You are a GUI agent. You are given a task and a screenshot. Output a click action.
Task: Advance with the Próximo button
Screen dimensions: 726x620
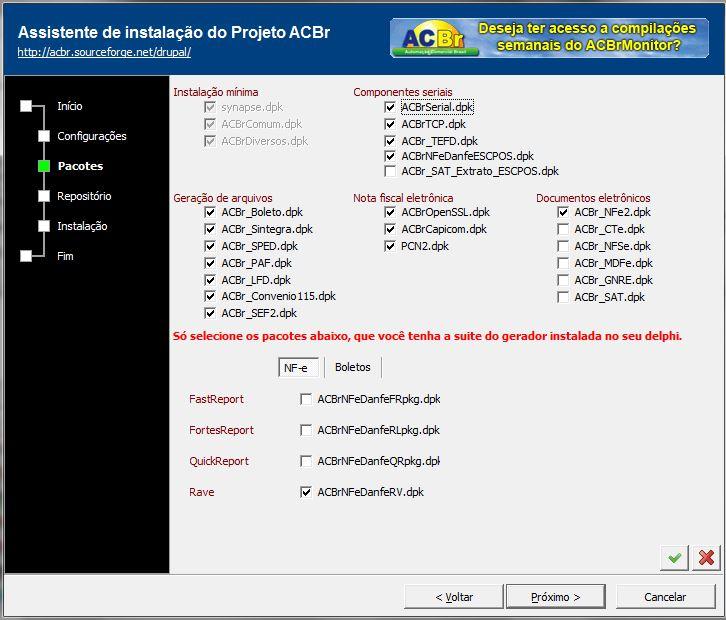tap(556, 597)
